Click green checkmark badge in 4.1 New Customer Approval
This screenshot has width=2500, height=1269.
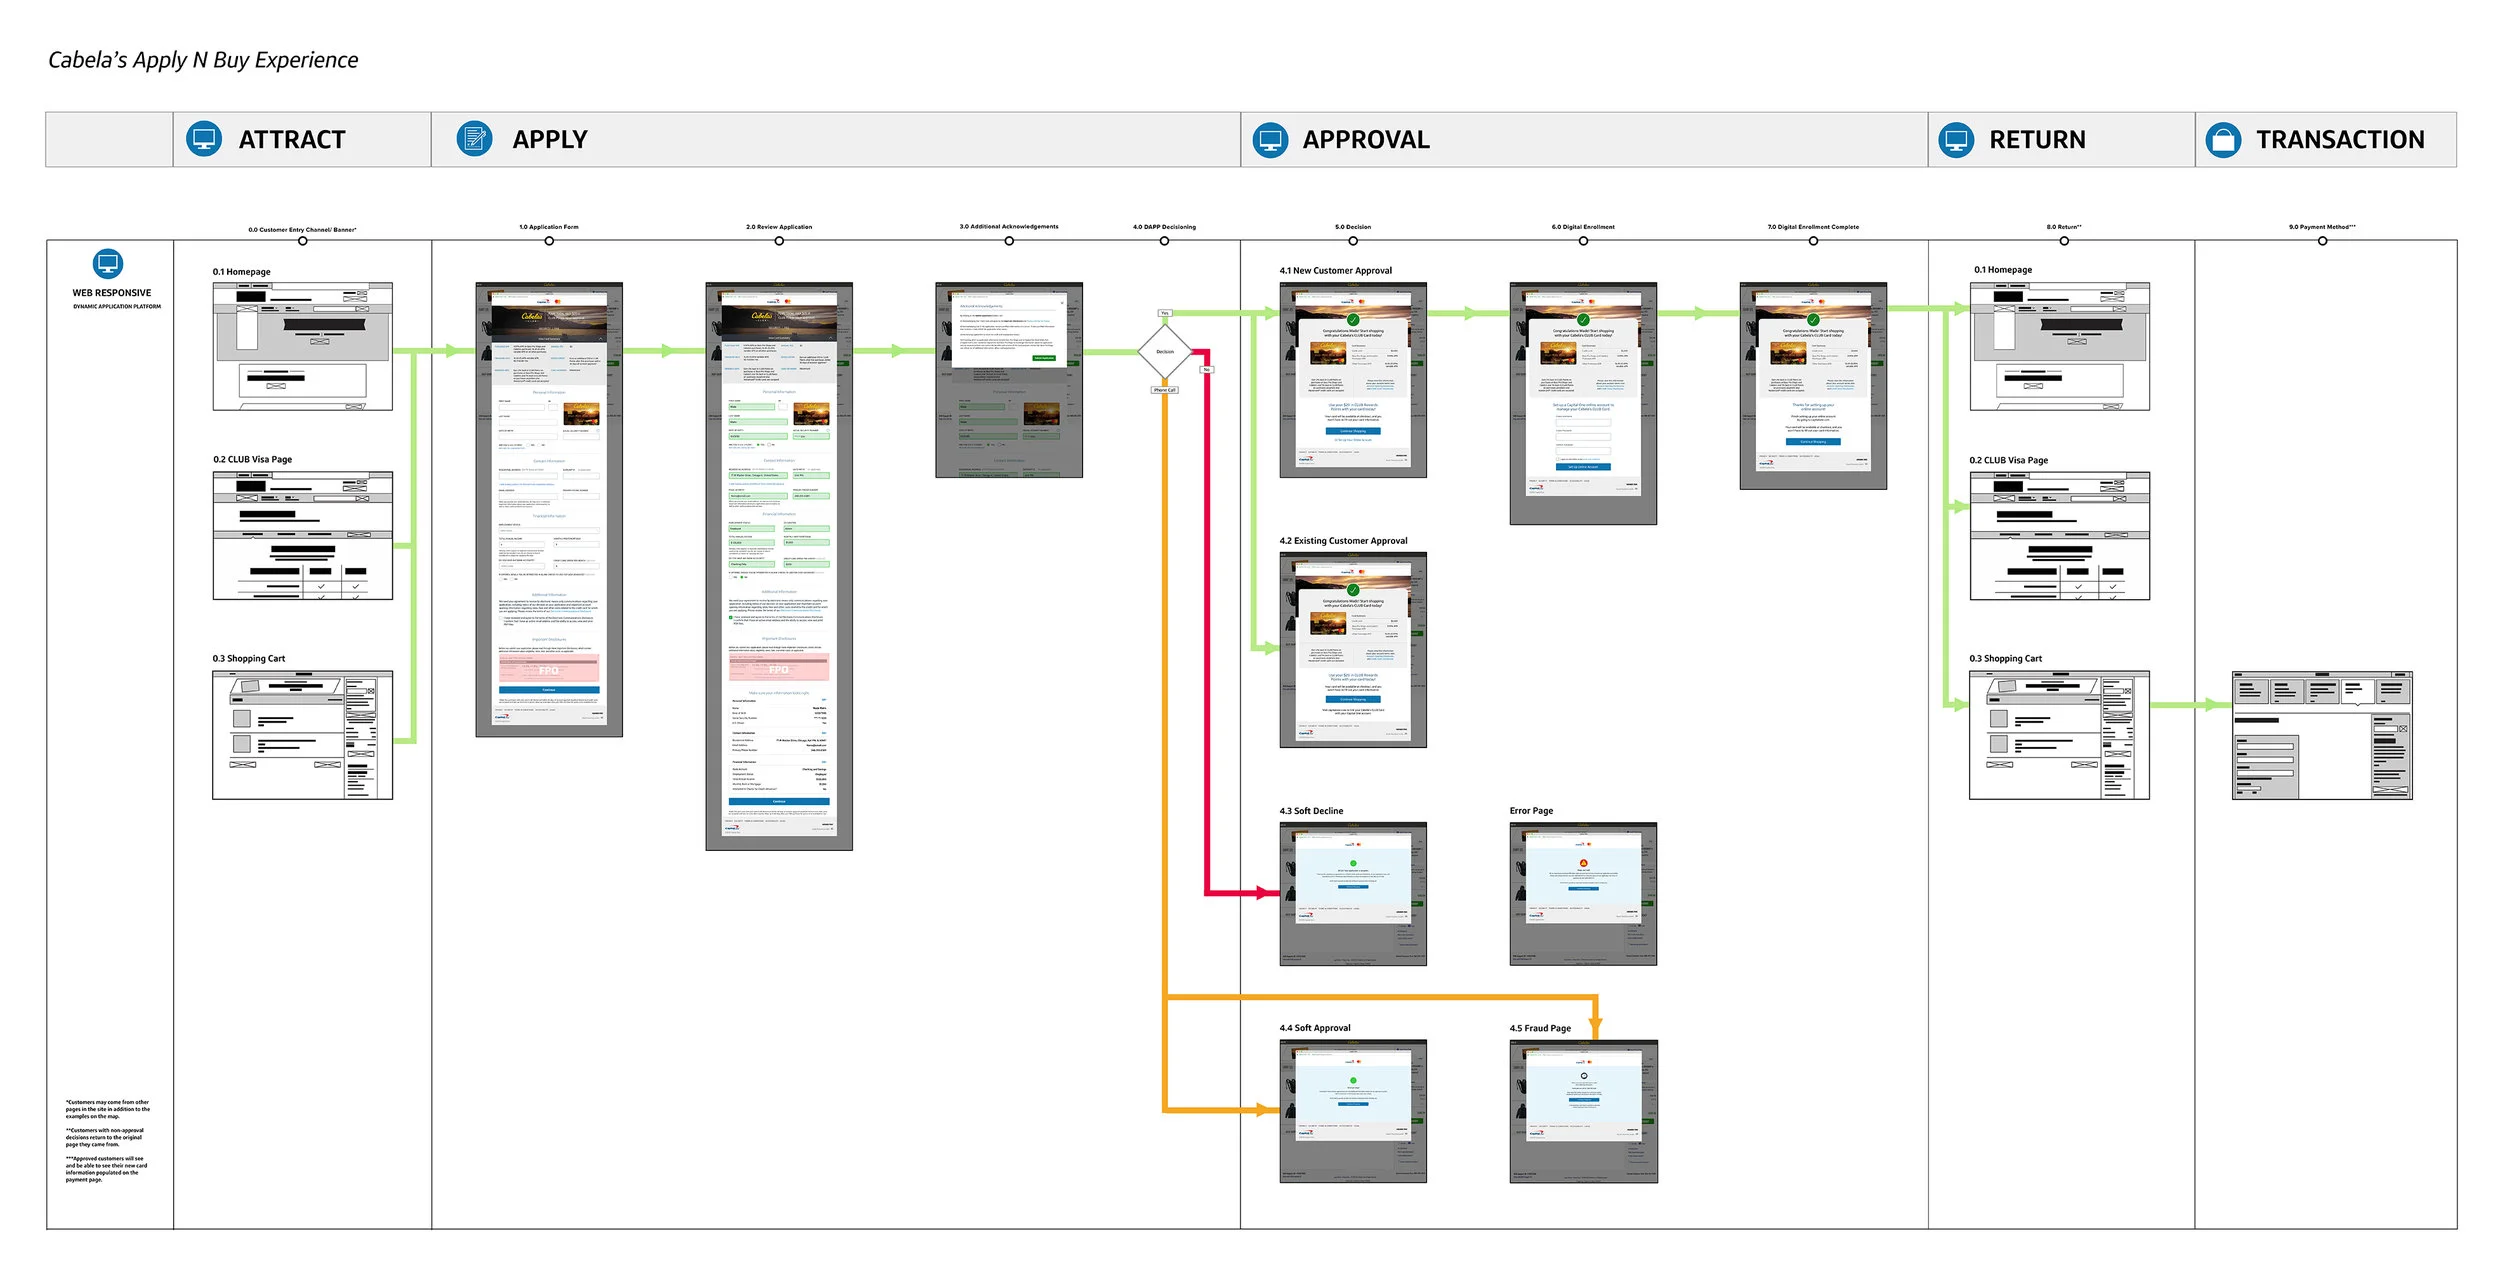coord(1353,319)
